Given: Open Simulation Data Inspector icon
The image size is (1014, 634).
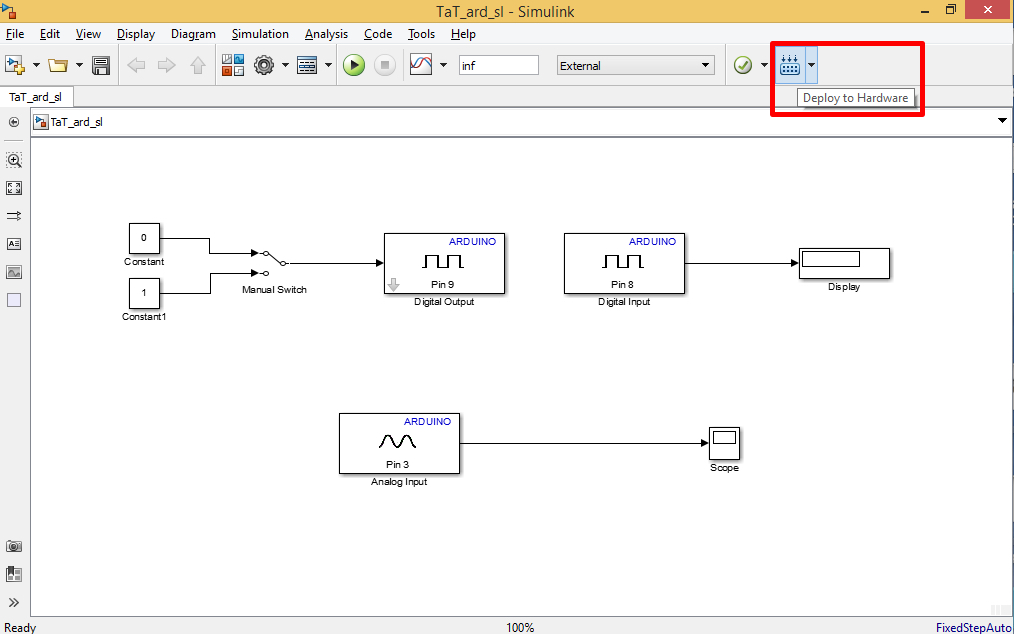Looking at the screenshot, I should pos(421,65).
